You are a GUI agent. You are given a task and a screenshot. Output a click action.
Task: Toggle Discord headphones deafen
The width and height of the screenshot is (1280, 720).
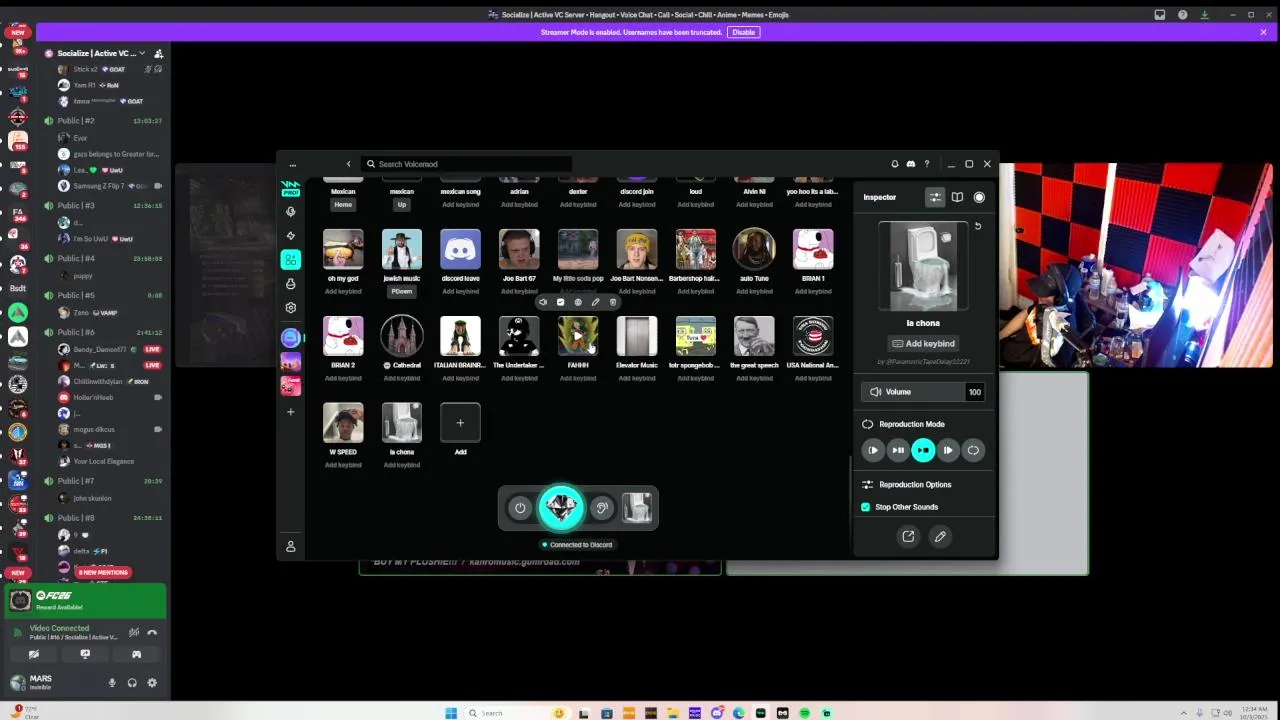pos(132,683)
